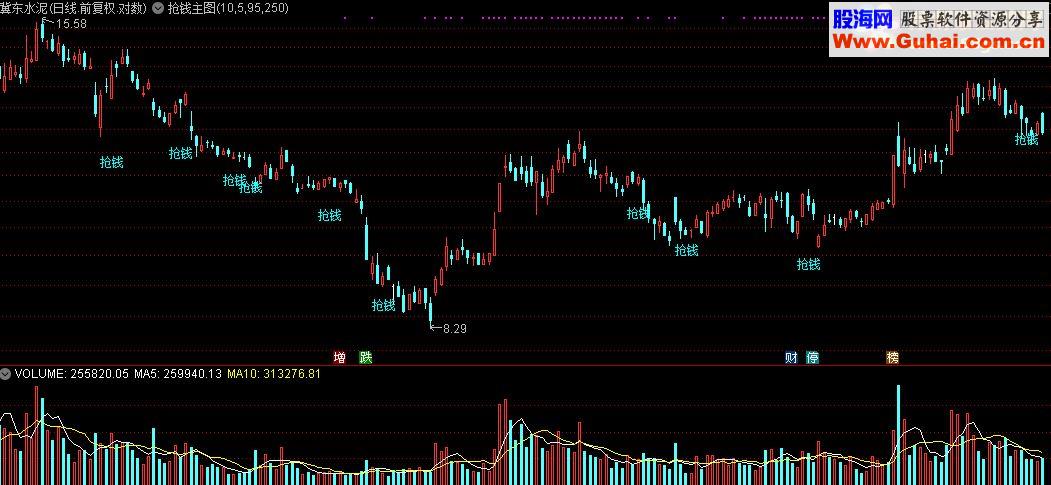Click the 增 event marker icon
Viewport: 1051px width, 485px height.
(340, 358)
